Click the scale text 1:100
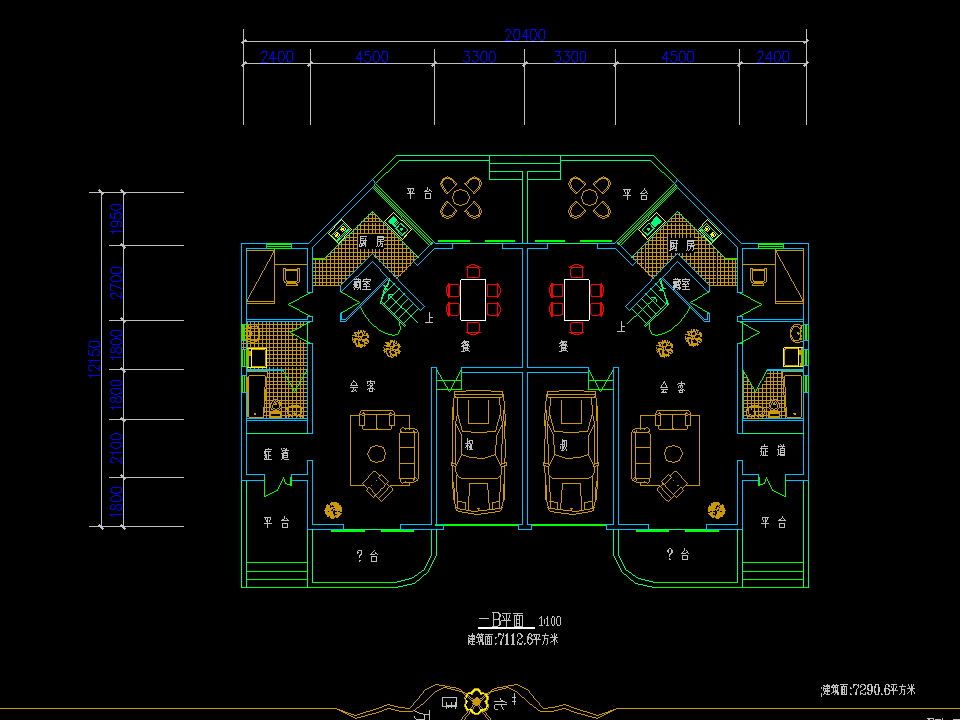This screenshot has width=960, height=720. [549, 621]
